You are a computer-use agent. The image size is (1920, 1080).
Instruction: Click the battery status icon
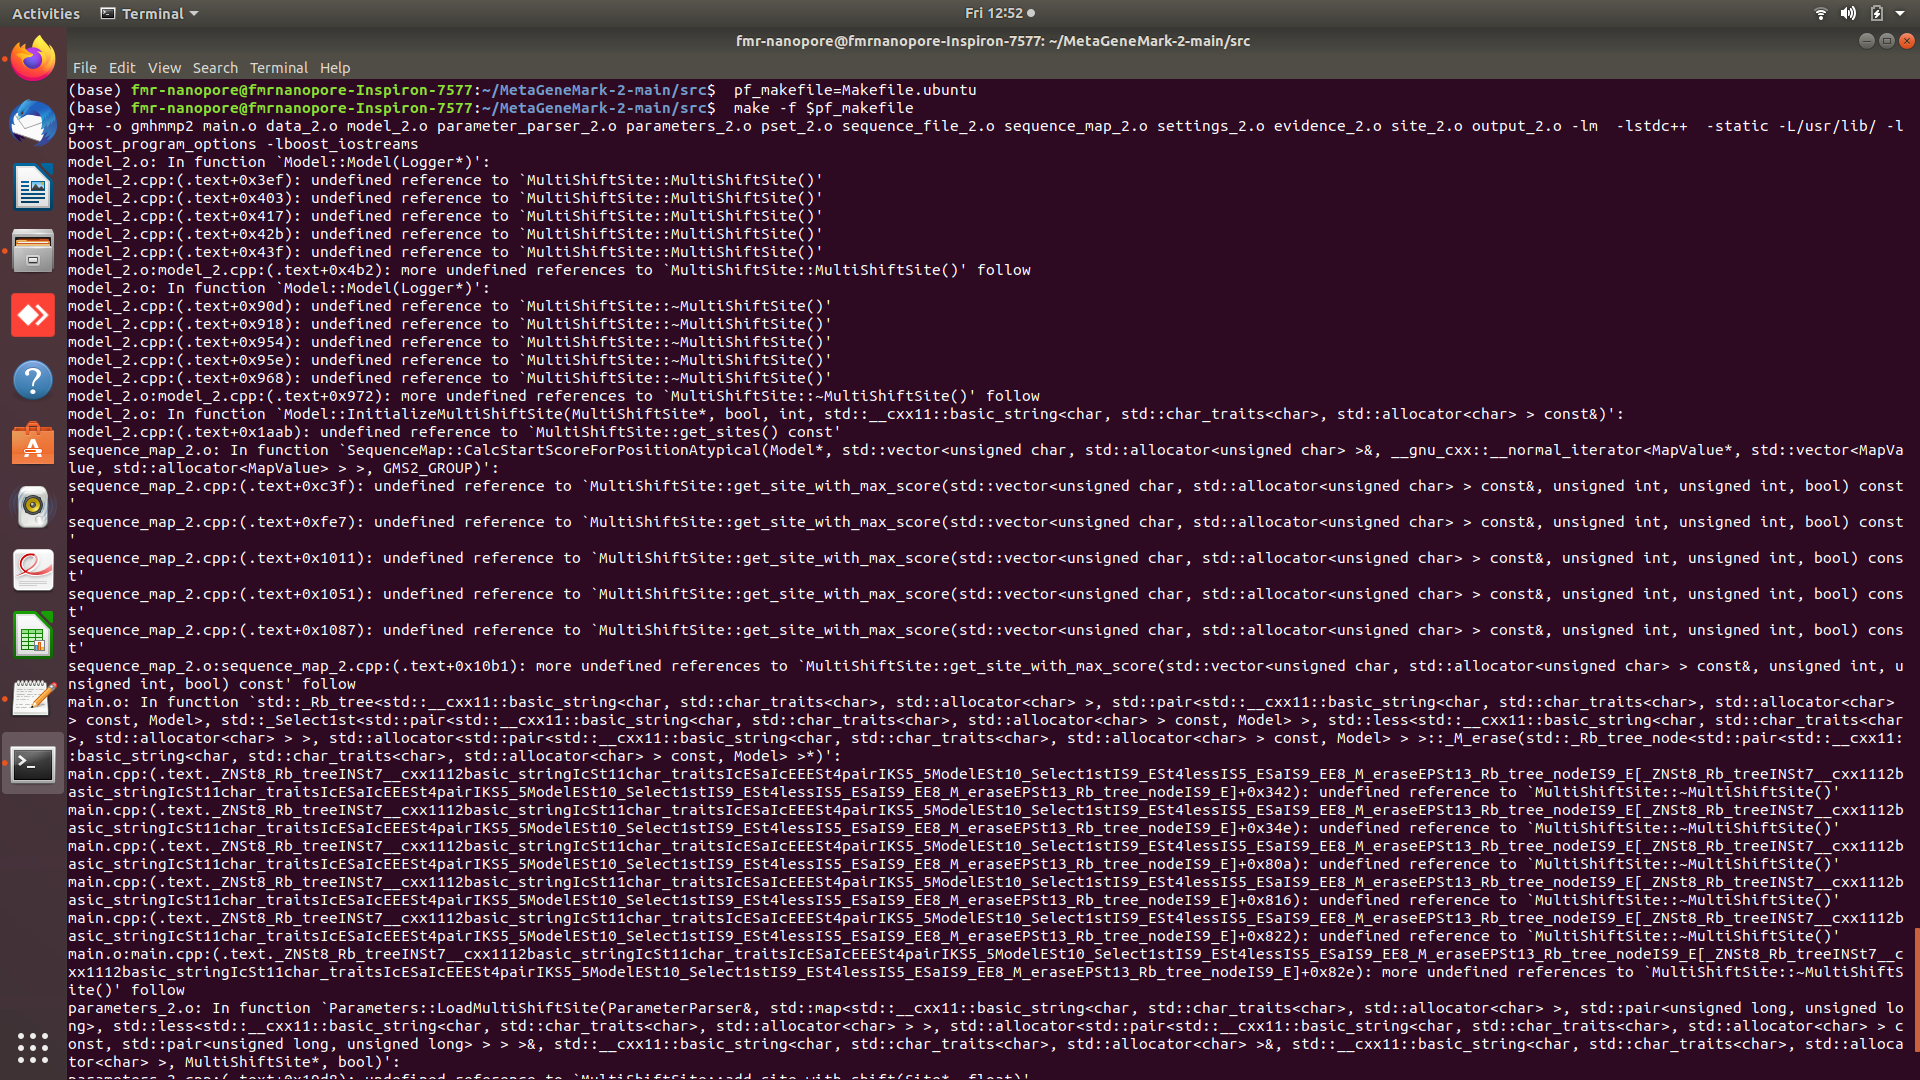(1876, 13)
